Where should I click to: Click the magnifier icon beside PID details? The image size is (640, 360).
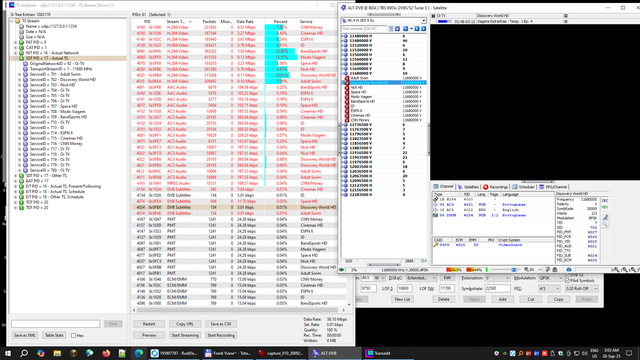coord(605,224)
